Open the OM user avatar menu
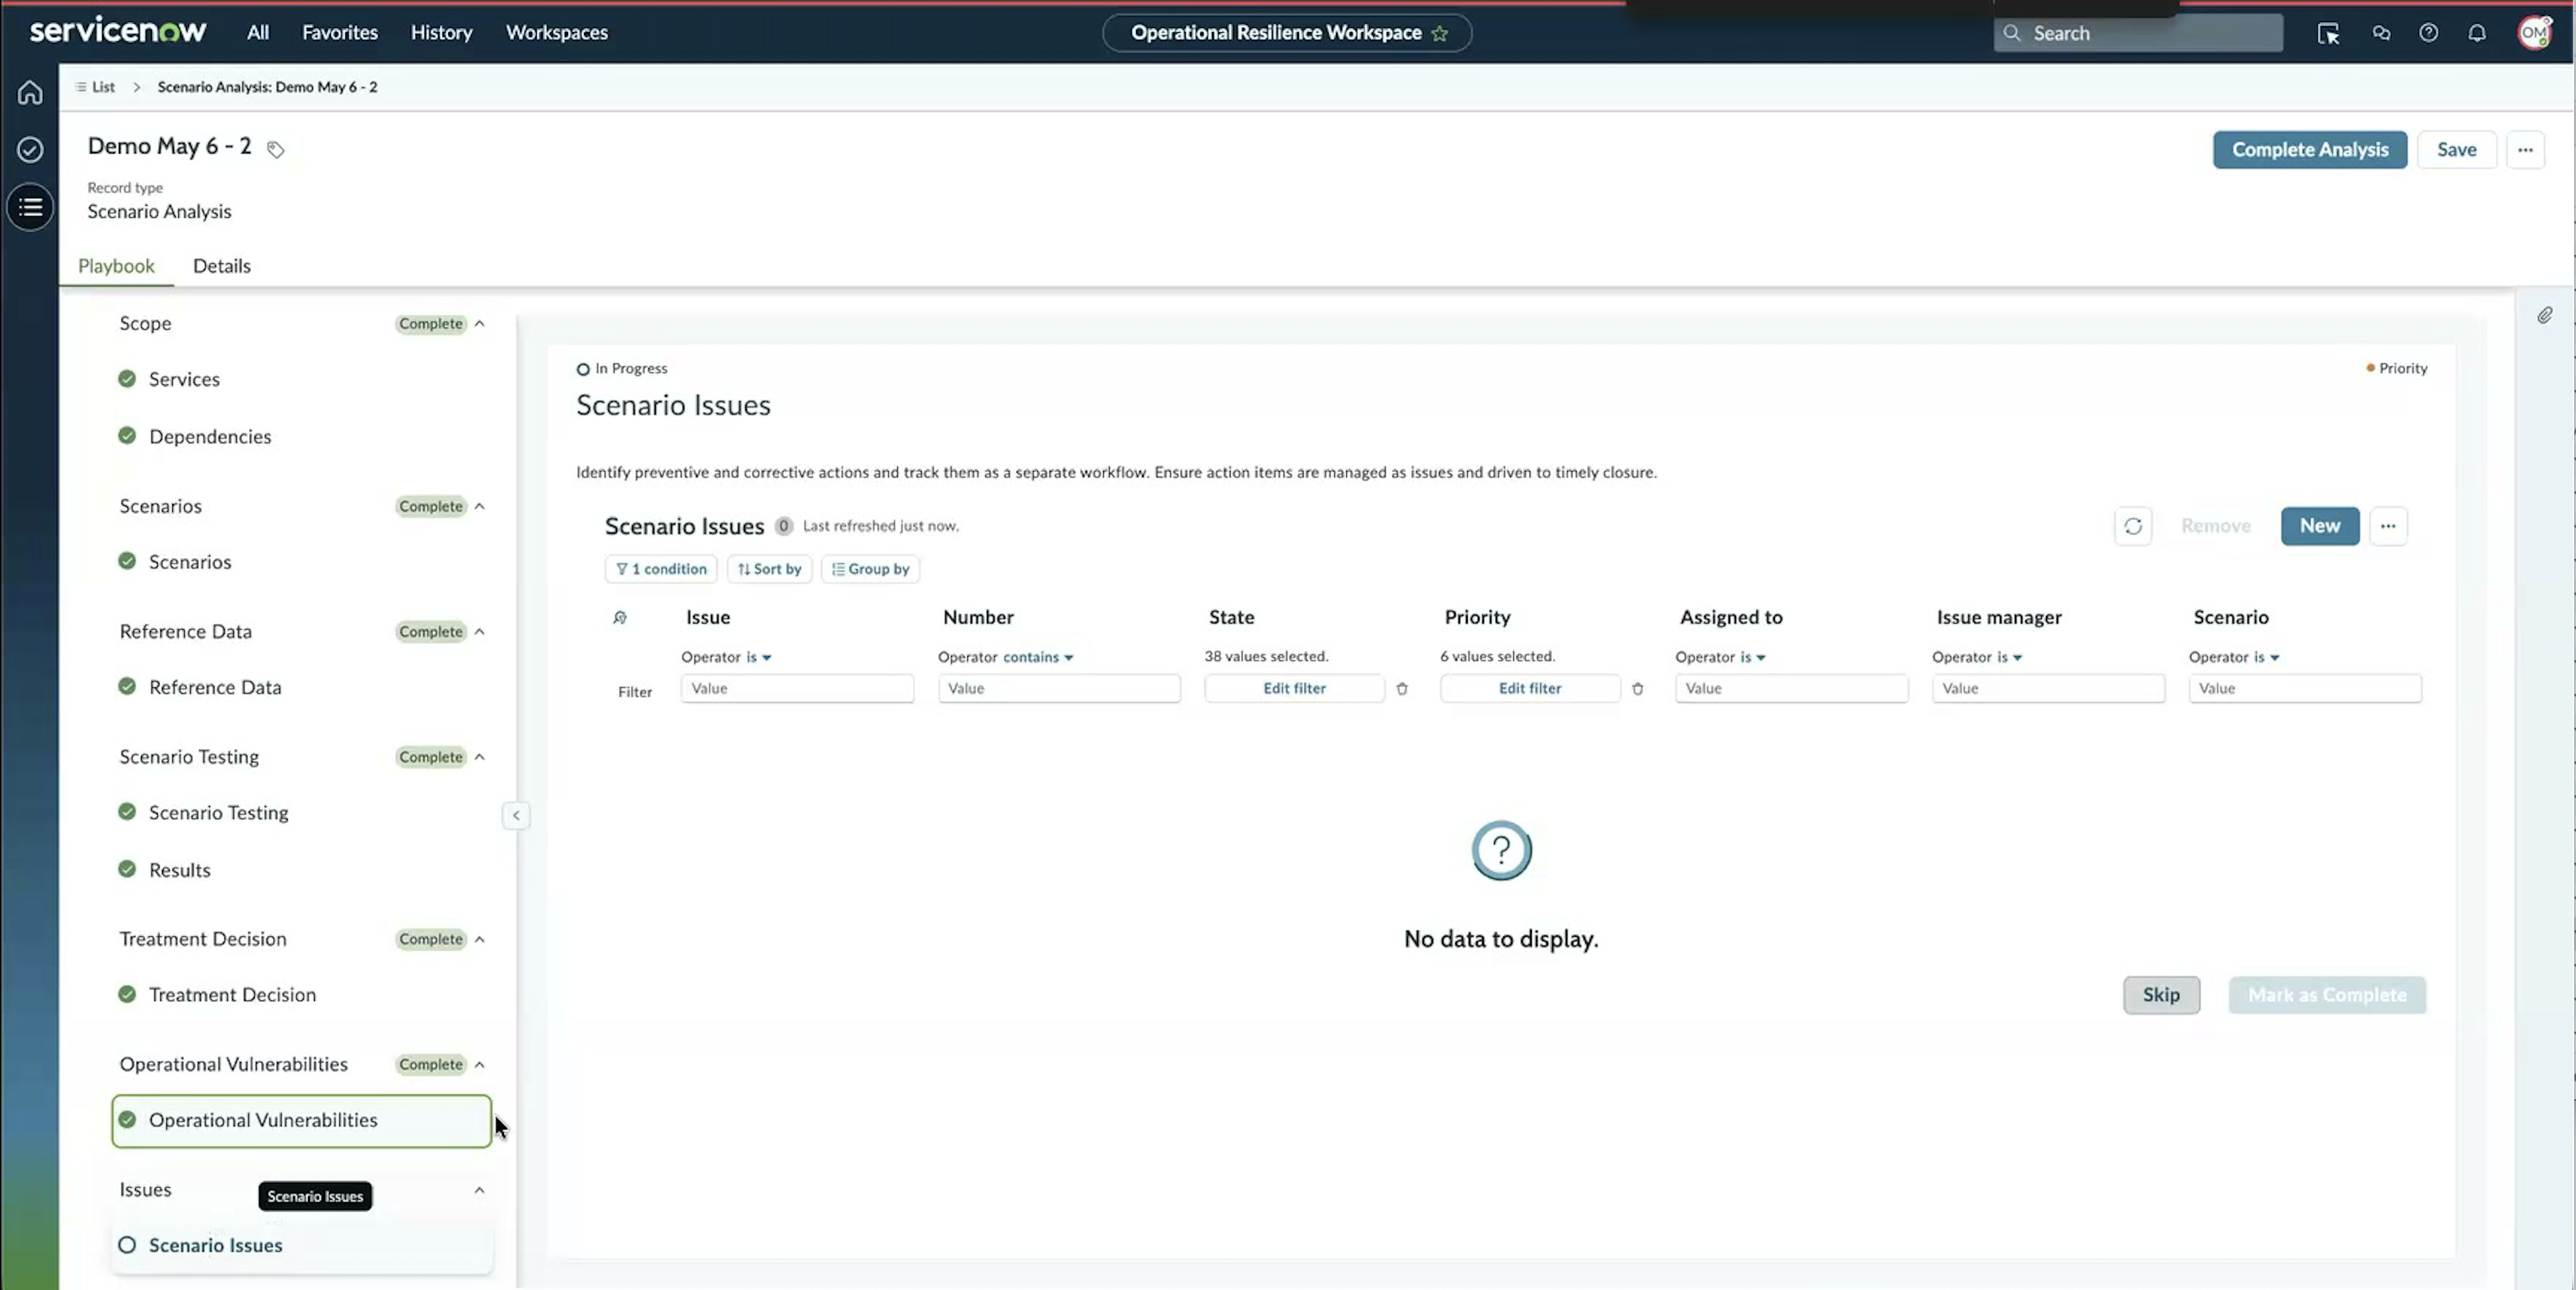The width and height of the screenshot is (2576, 1290). (2534, 33)
